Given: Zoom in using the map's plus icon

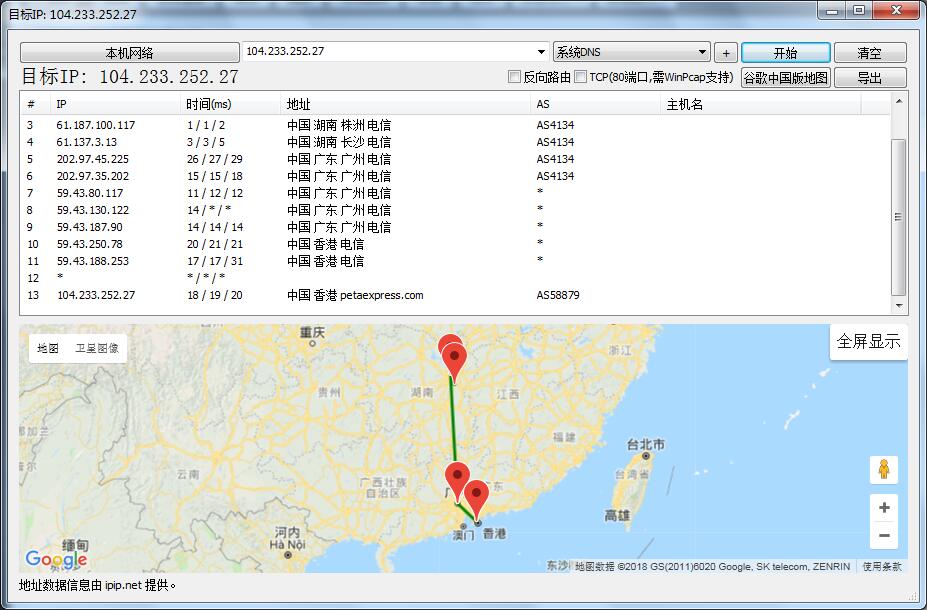Looking at the screenshot, I should point(884,507).
